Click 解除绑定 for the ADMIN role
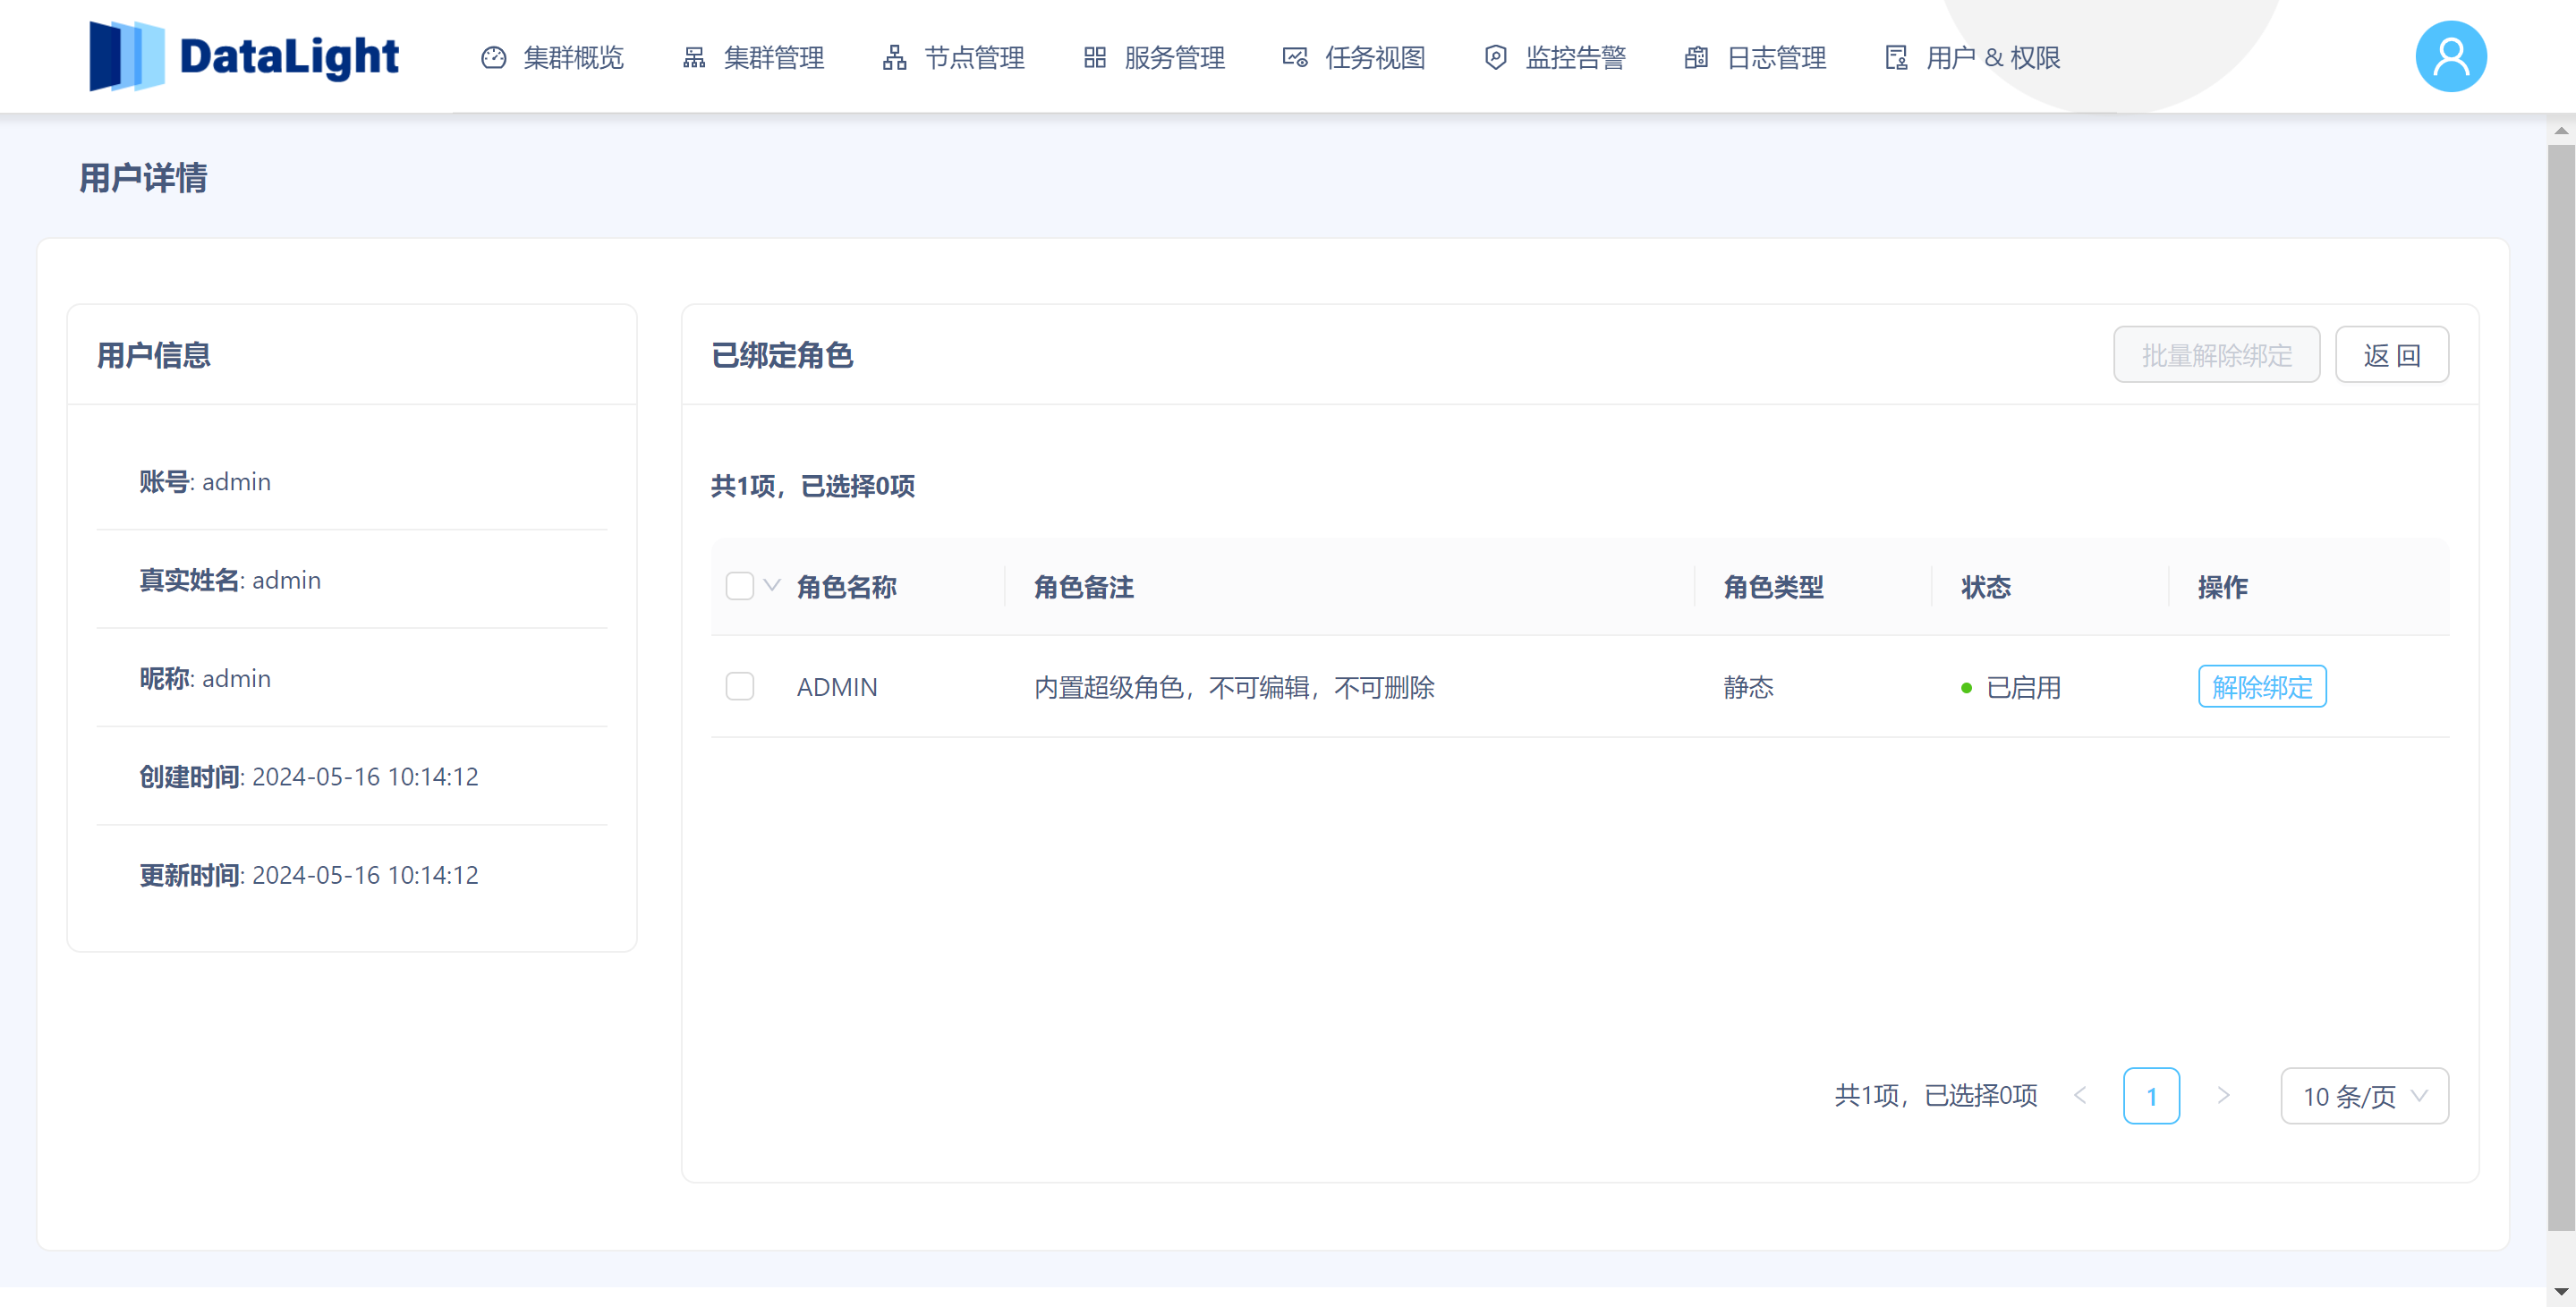The height and width of the screenshot is (1307, 2576). point(2262,687)
